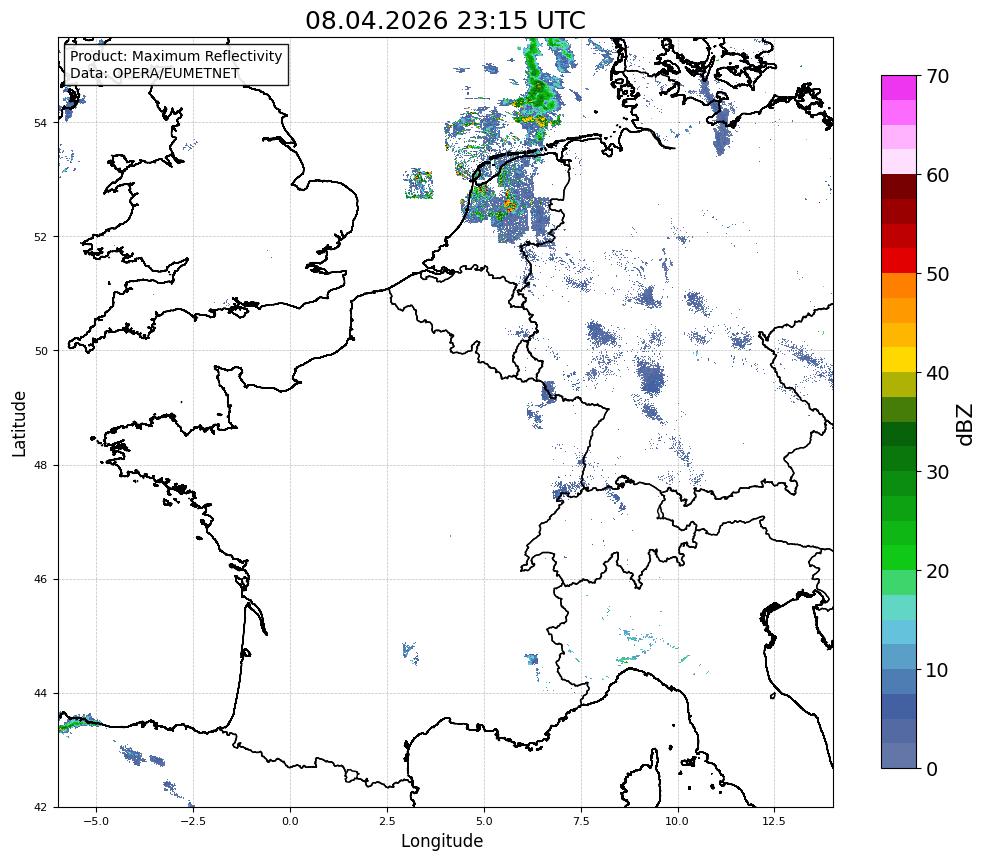
Task: Click the longitude tick label -5.0
Action: (96, 821)
